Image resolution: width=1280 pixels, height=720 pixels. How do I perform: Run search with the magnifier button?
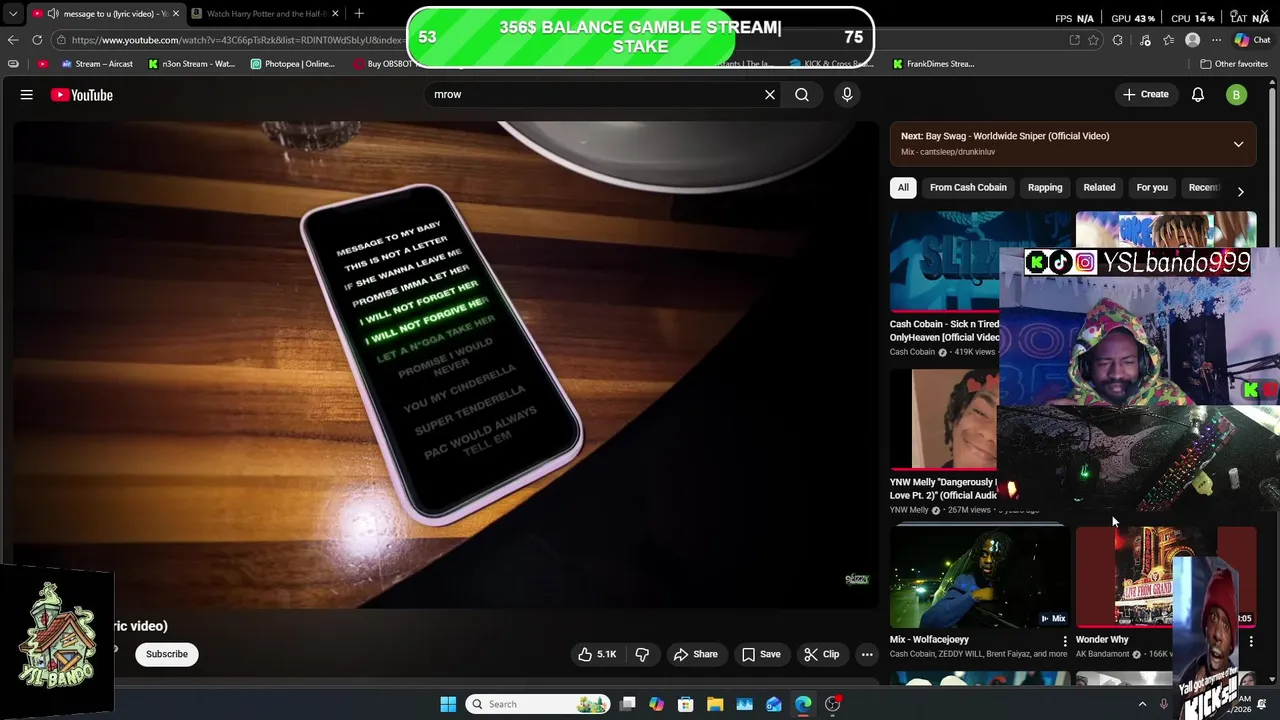802,95
